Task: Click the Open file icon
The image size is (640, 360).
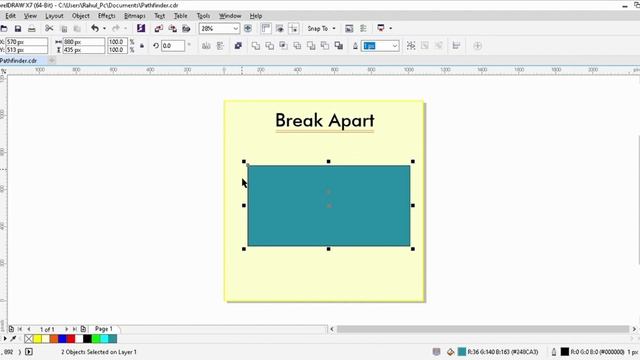Action: pos(4,29)
